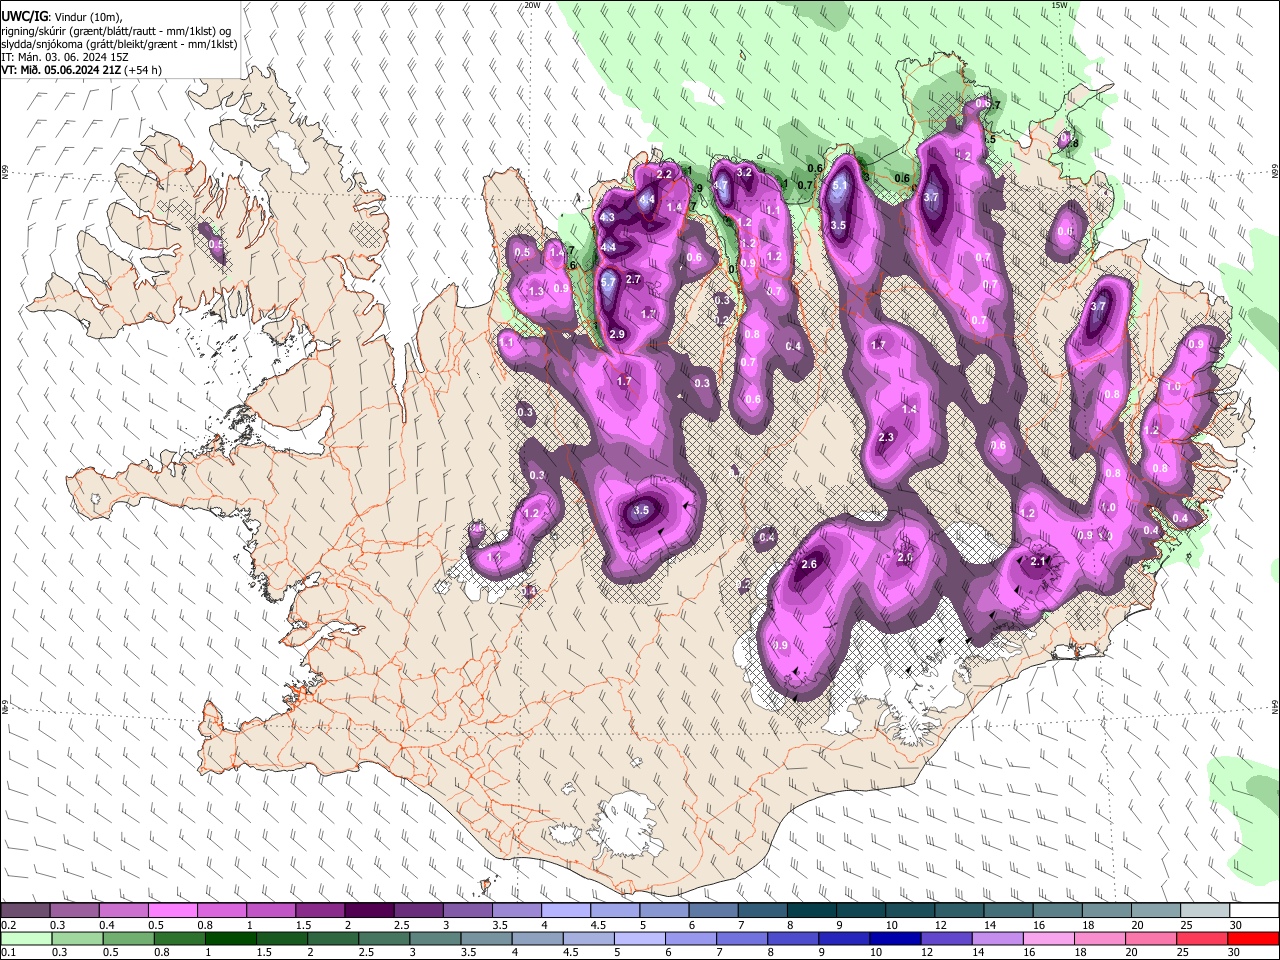1280x960 pixels.
Task: Pick the pale lavender 4–4.5 snow scale swatch
Action: click(565, 911)
